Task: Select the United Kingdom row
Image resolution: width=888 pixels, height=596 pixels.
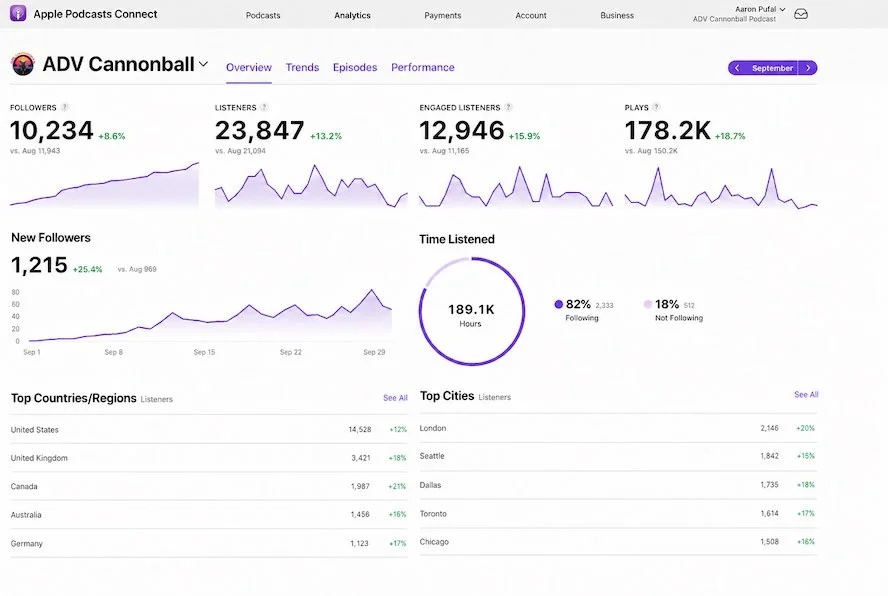Action: pos(209,458)
